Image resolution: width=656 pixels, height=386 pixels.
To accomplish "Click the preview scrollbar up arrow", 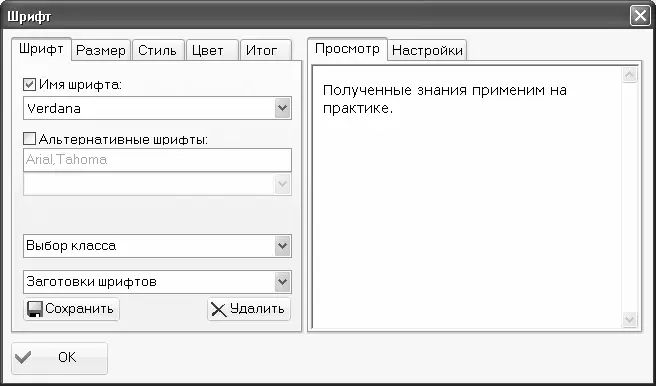I will (630, 75).
